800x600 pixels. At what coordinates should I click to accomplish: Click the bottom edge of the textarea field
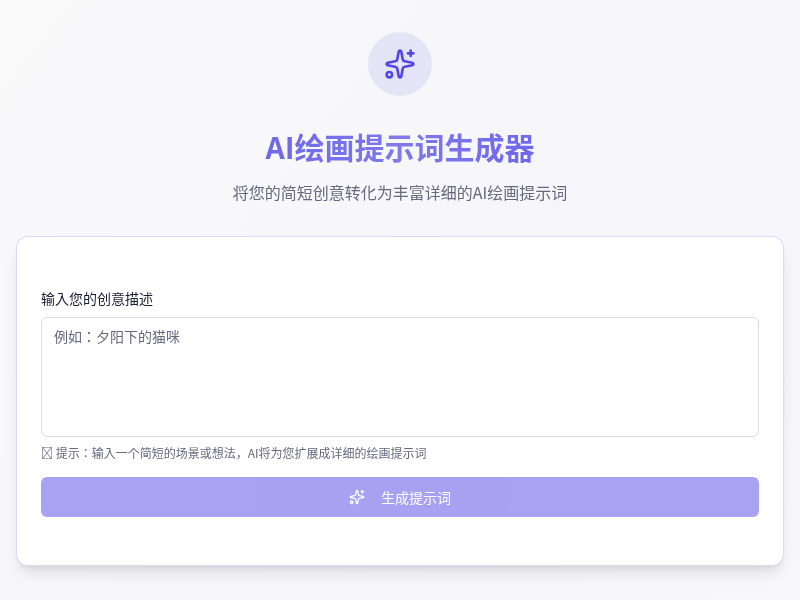(x=400, y=434)
